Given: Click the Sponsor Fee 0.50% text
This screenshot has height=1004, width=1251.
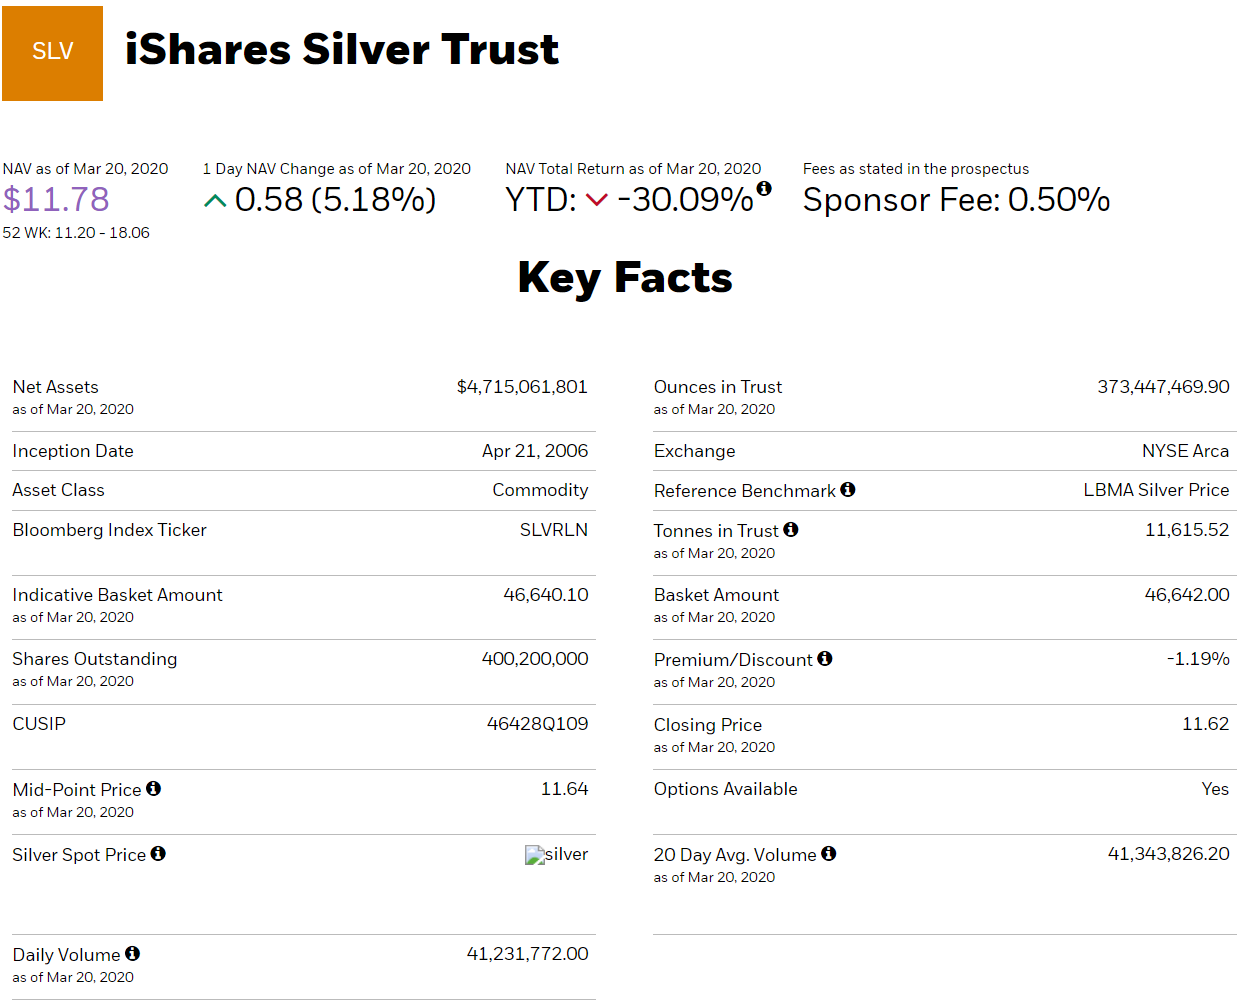Looking at the screenshot, I should (x=957, y=200).
